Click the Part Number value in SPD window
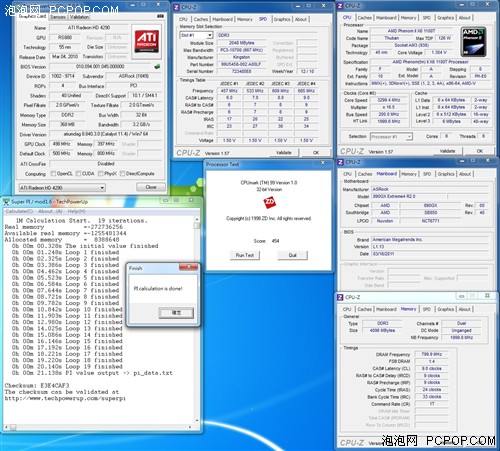500x451 pixels. pos(241,64)
